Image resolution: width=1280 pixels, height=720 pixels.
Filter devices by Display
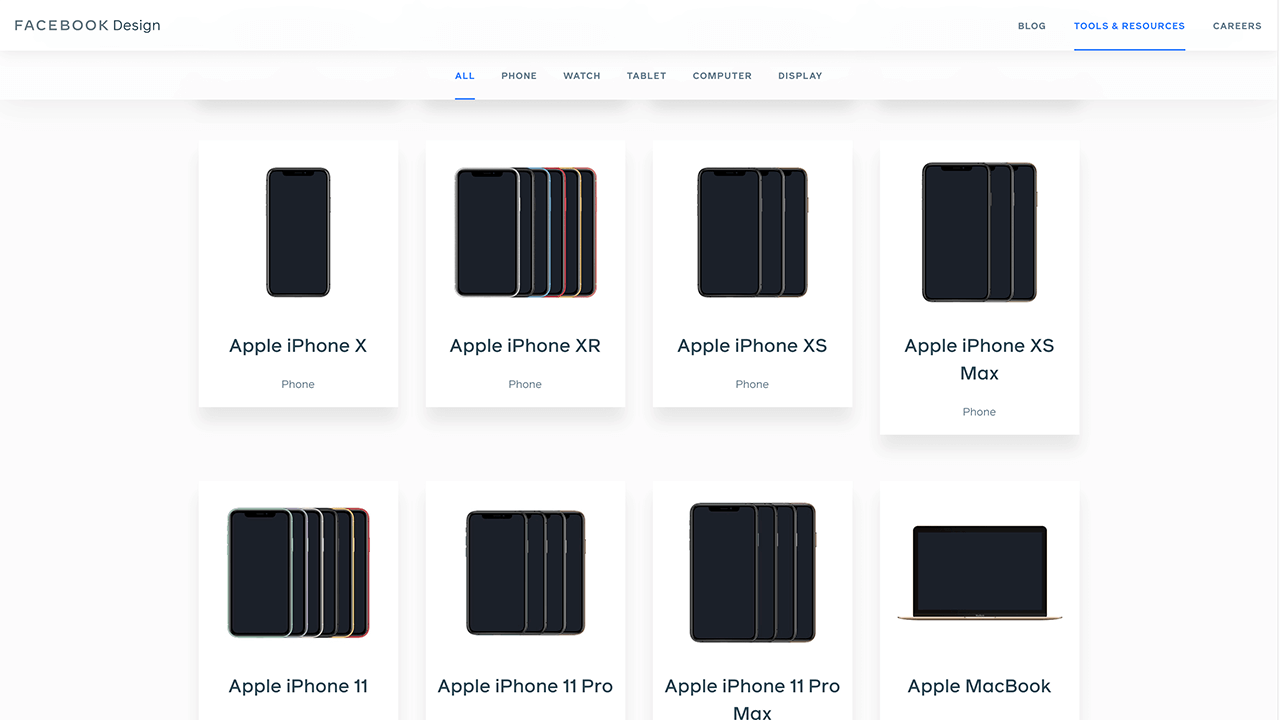[800, 76]
